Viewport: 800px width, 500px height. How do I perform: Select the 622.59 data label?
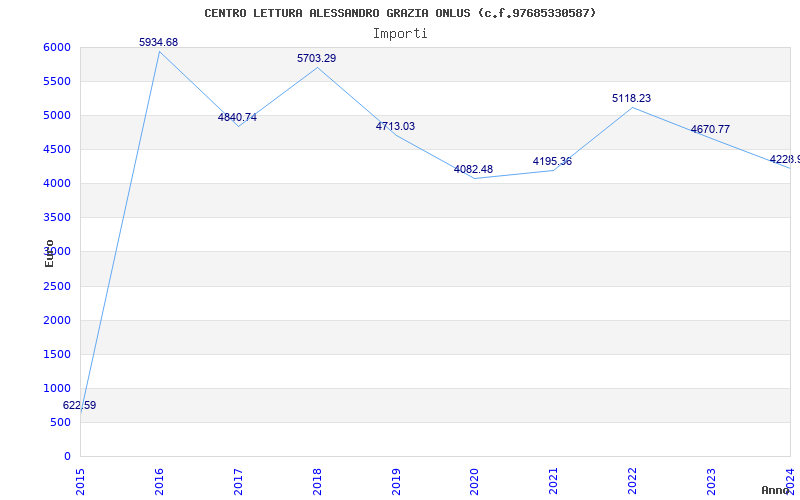80,406
